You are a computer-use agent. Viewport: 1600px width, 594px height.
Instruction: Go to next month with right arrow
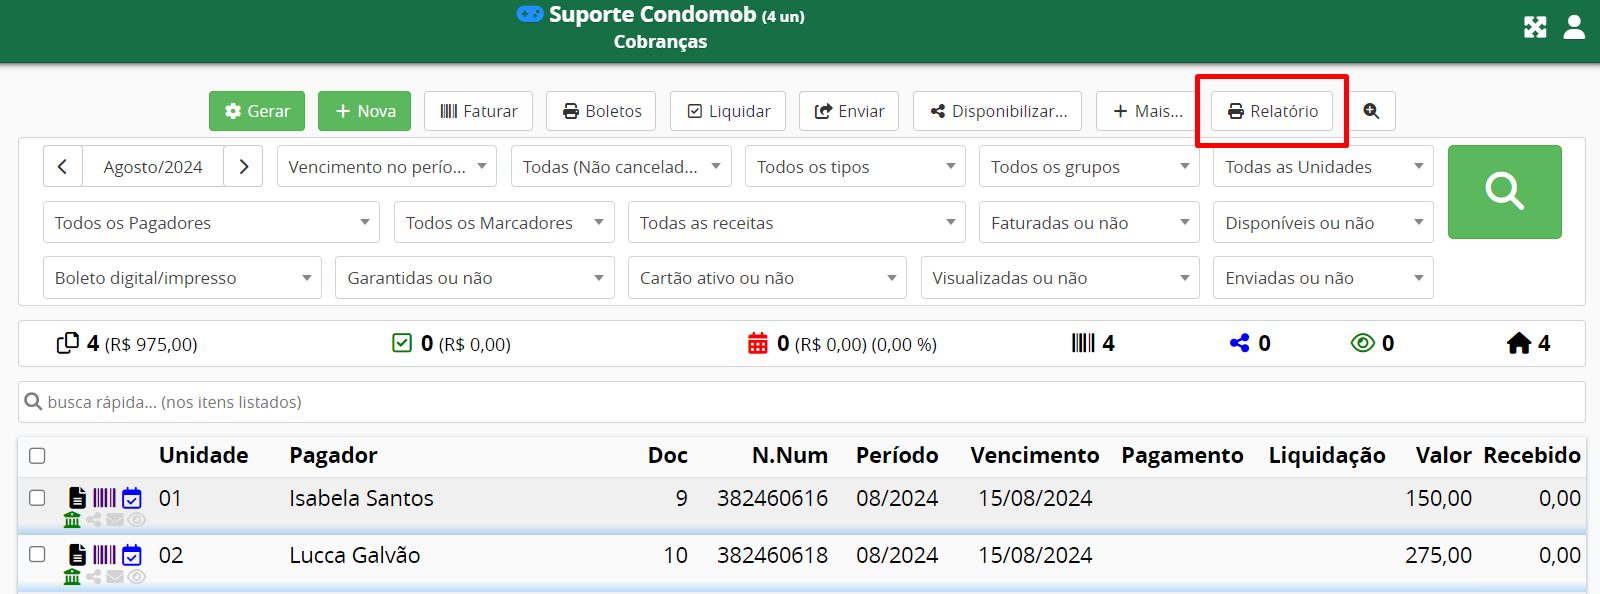243,167
